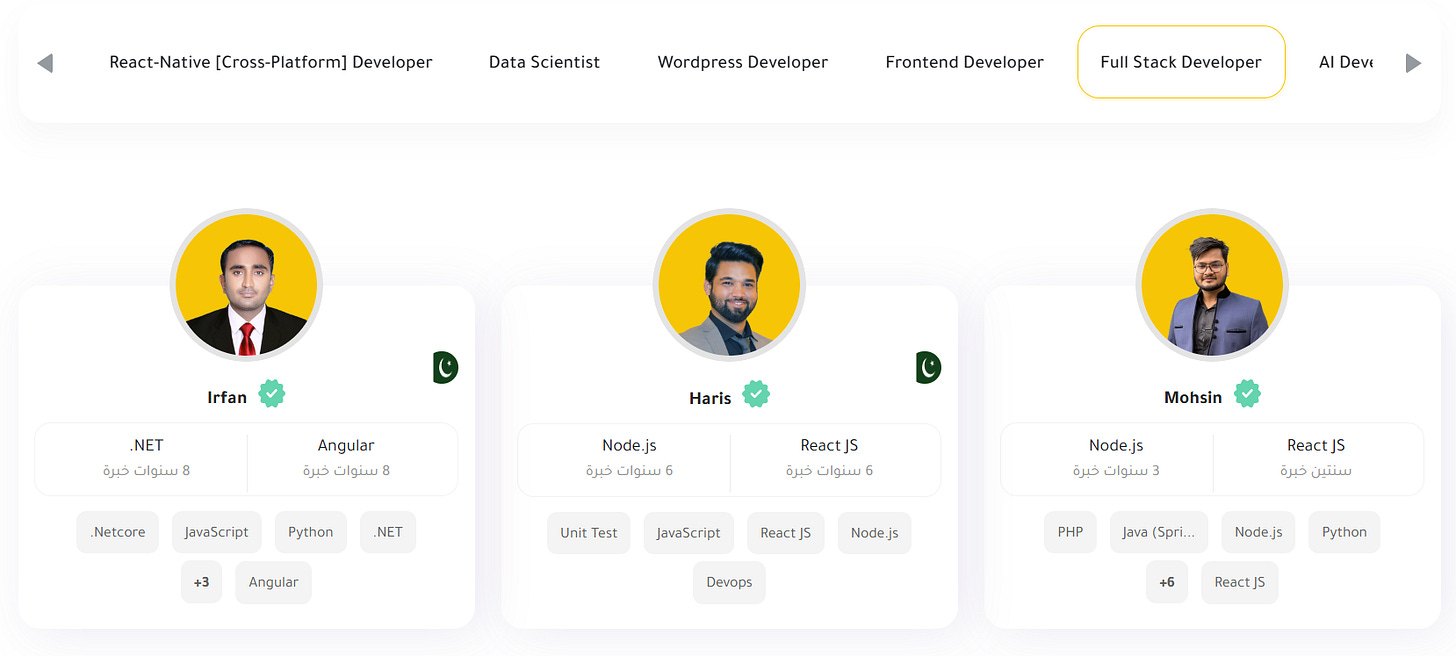Choose the Frontend Developer tab

click(965, 62)
